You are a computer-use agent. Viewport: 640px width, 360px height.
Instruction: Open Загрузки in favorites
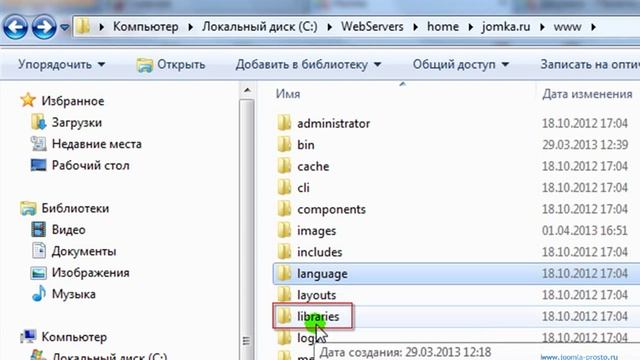[77, 122]
